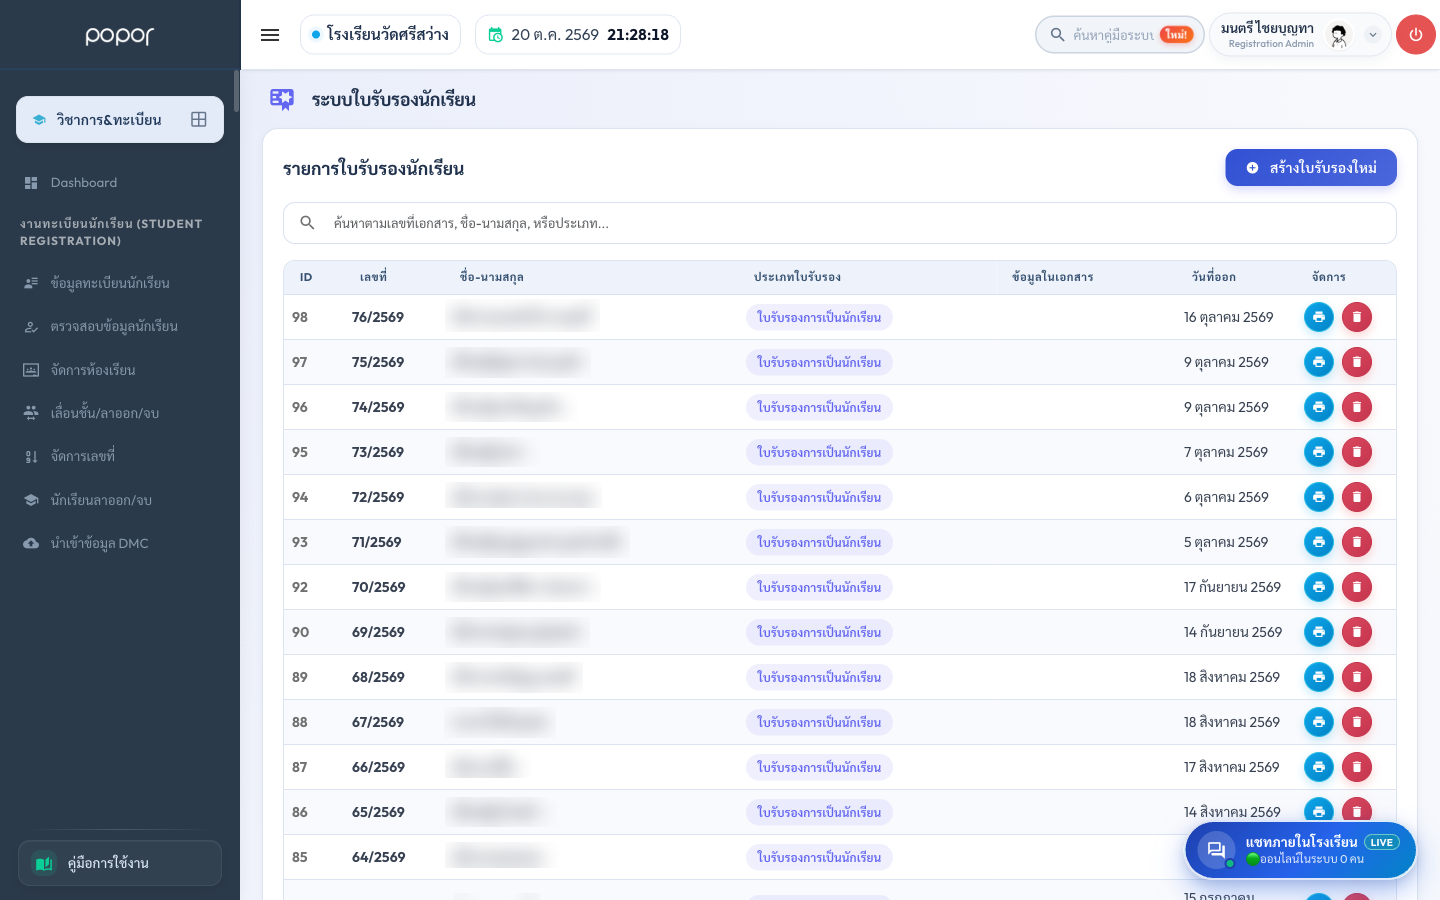This screenshot has width=1440, height=900.
Task: Click the วันที่ออก column header
Action: click(x=1214, y=277)
